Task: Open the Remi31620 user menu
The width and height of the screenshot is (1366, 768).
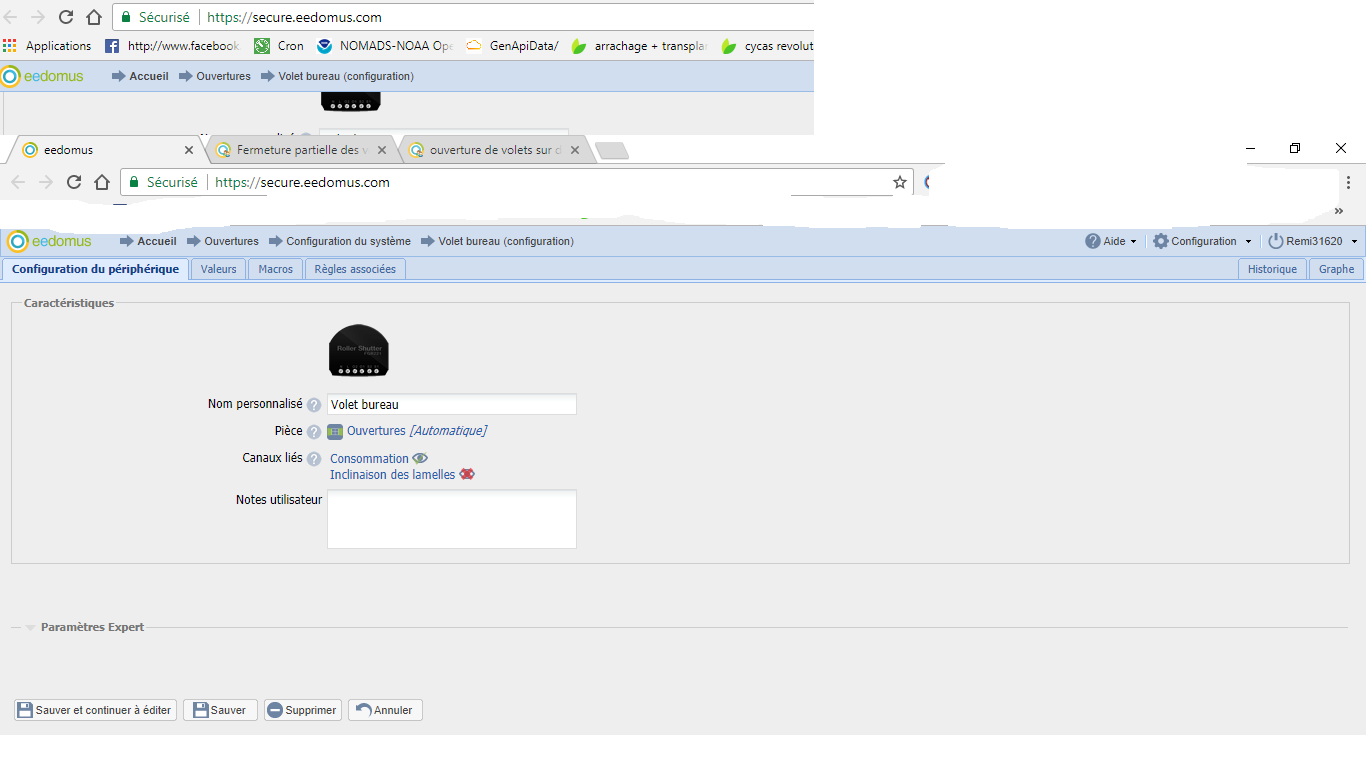Action: 1313,241
